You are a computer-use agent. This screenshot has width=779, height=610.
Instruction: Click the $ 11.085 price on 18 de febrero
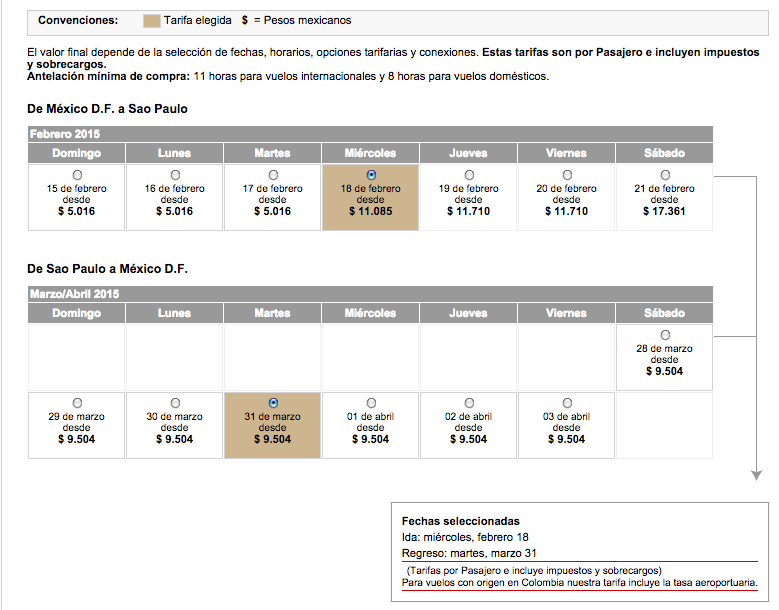pyautogui.click(x=371, y=211)
